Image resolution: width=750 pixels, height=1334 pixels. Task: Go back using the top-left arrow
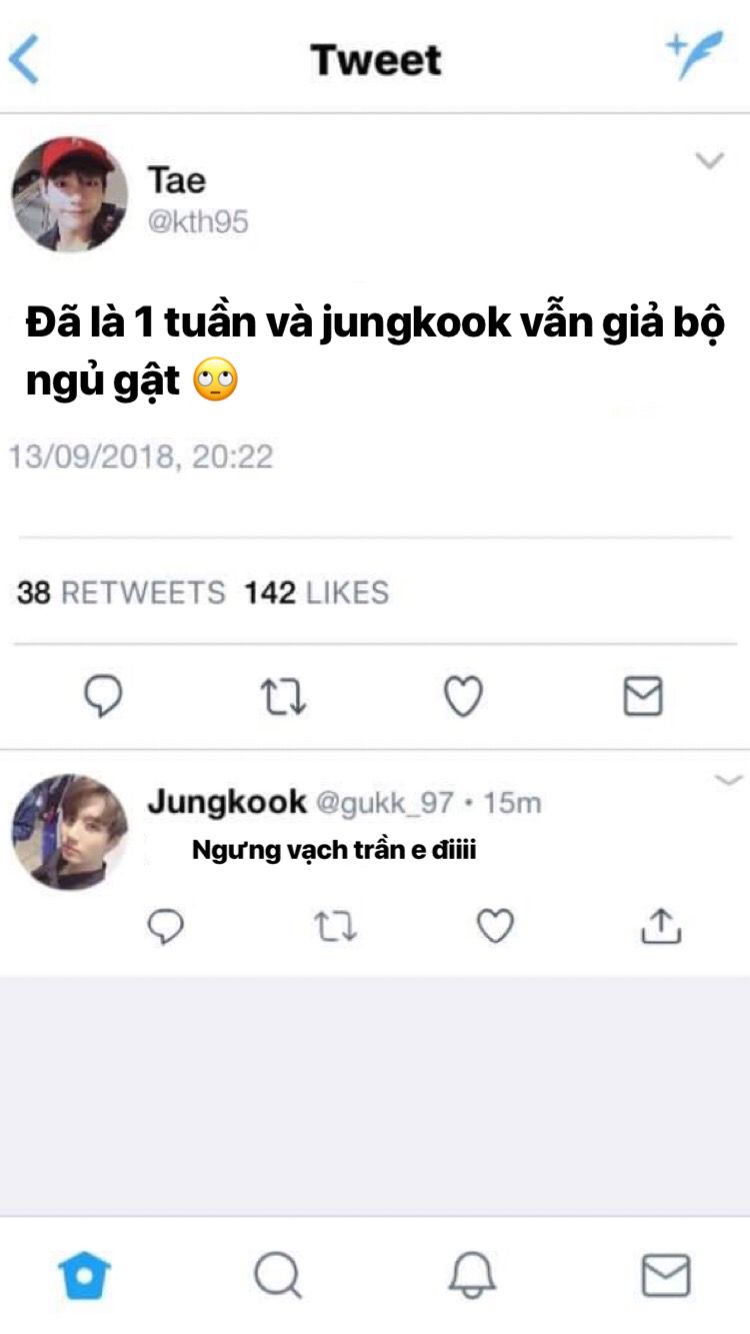click(24, 60)
